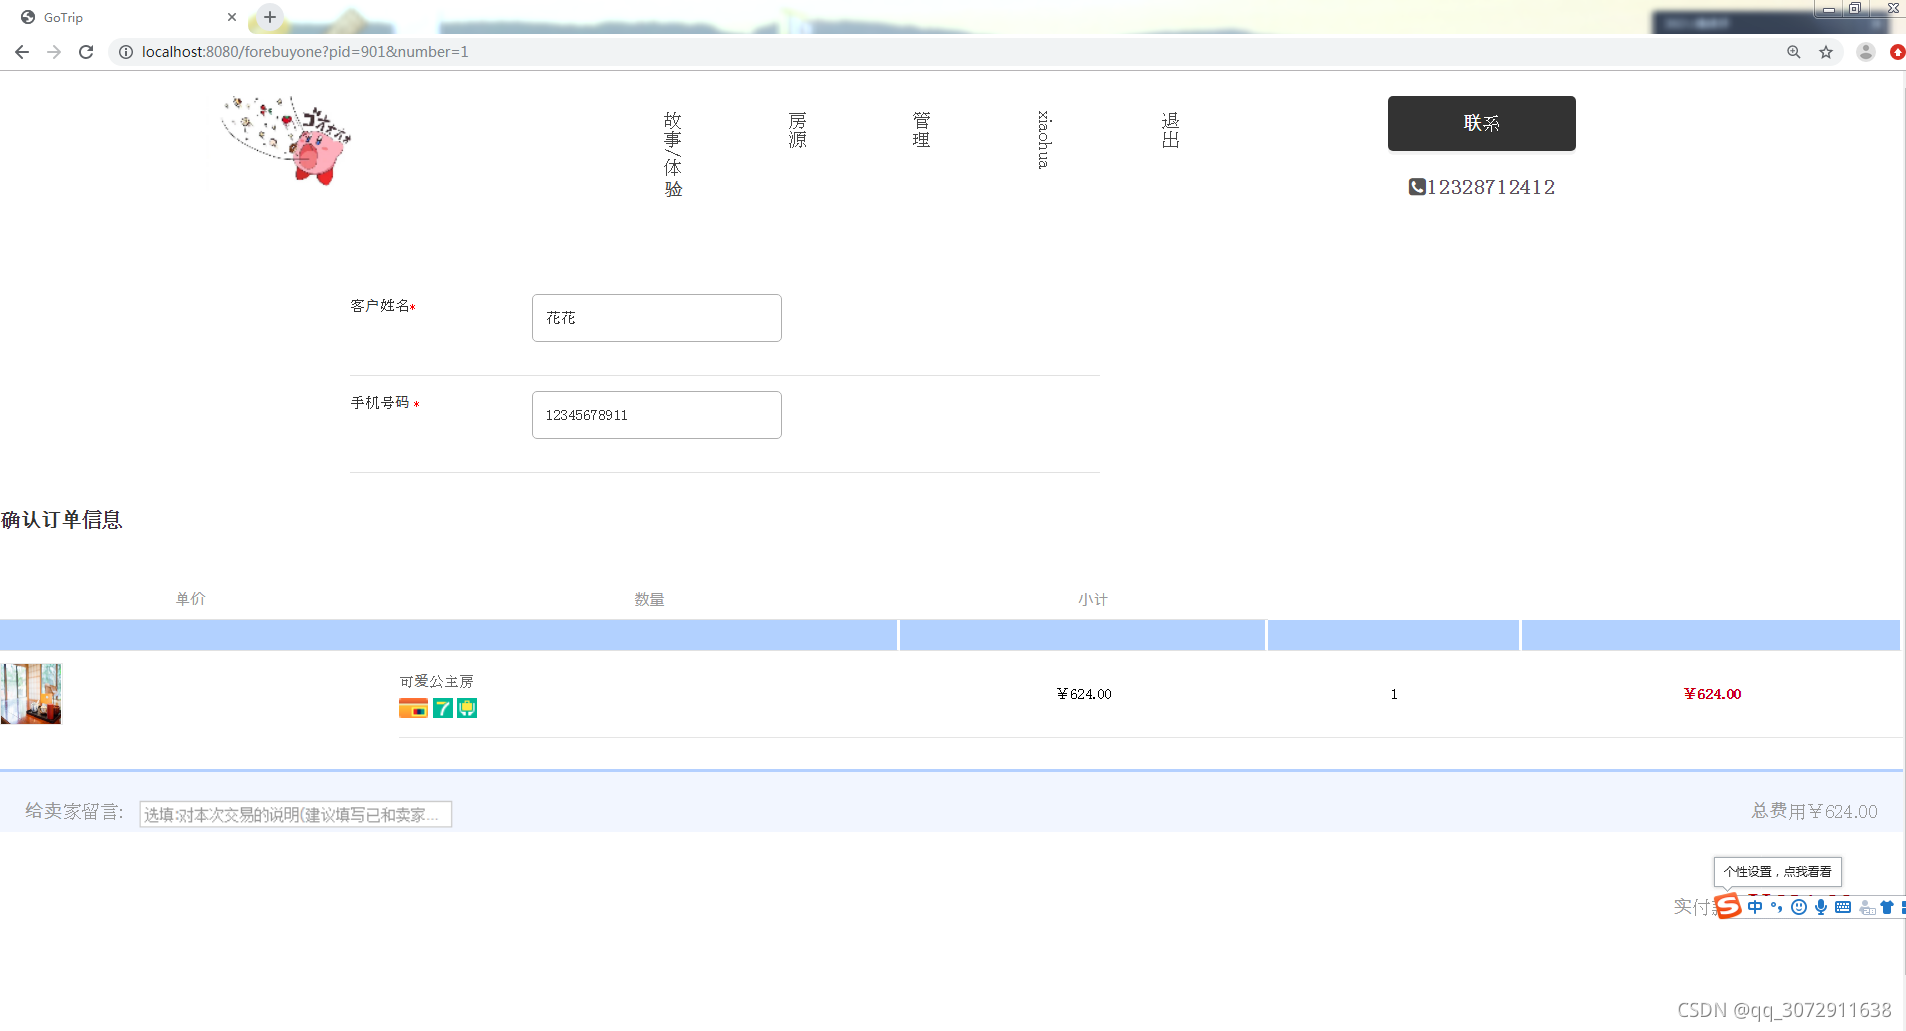Click the room thumbnail image
The width and height of the screenshot is (1906, 1031).
point(31,694)
